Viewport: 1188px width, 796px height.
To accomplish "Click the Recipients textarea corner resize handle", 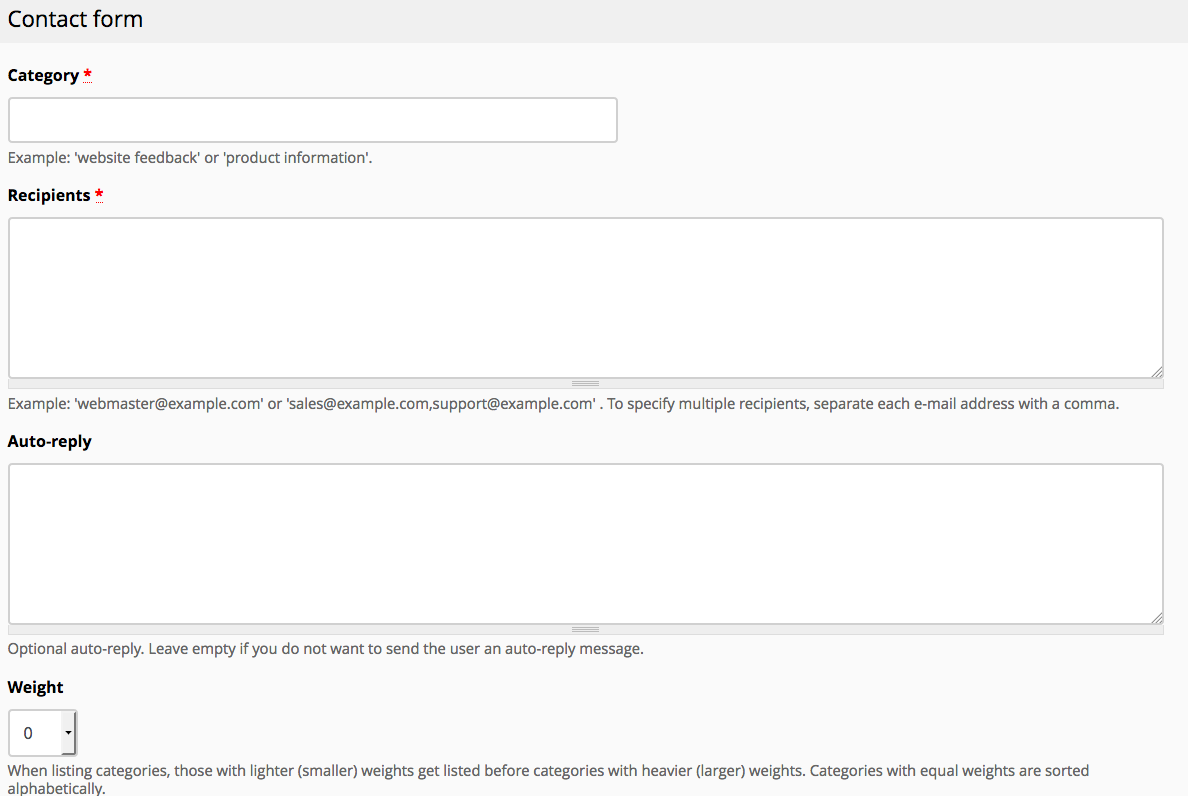I will [1156, 371].
